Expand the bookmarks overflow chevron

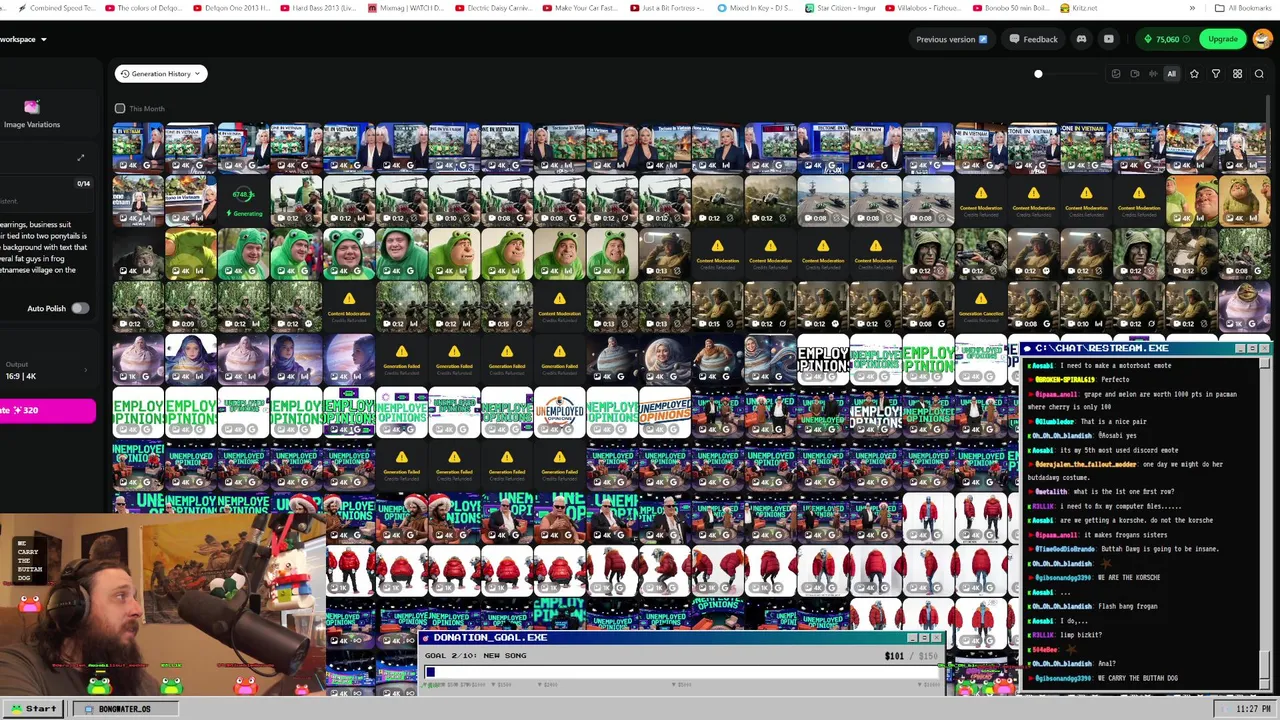[x=1192, y=8]
